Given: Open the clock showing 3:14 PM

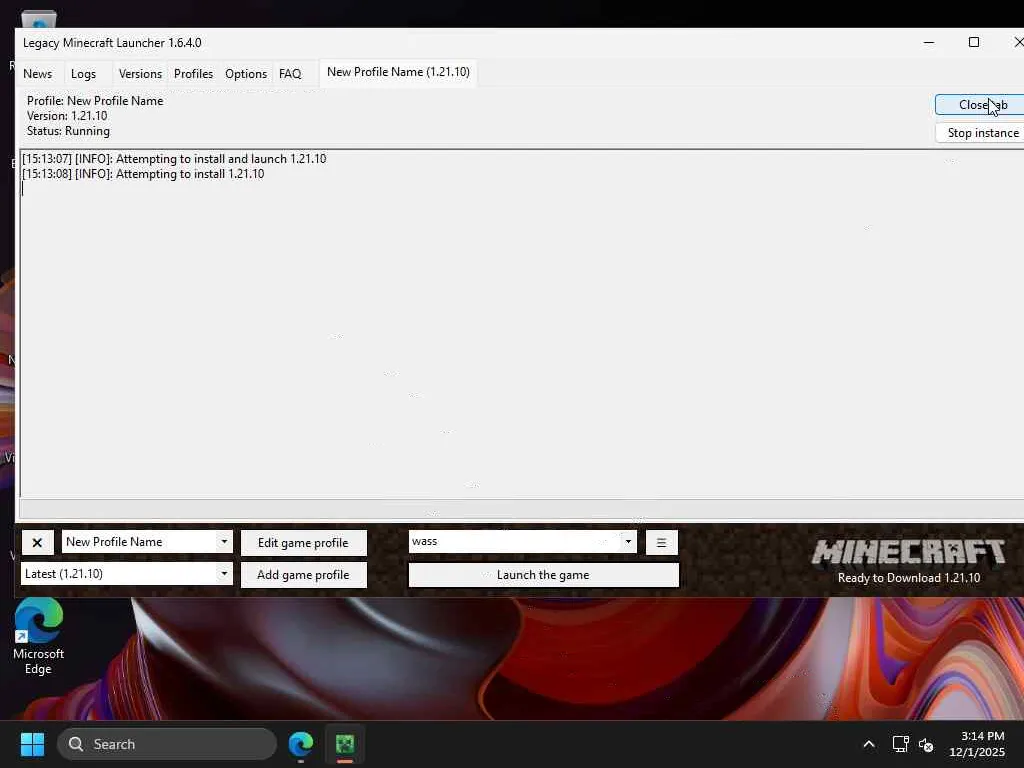Looking at the screenshot, I should (x=977, y=744).
